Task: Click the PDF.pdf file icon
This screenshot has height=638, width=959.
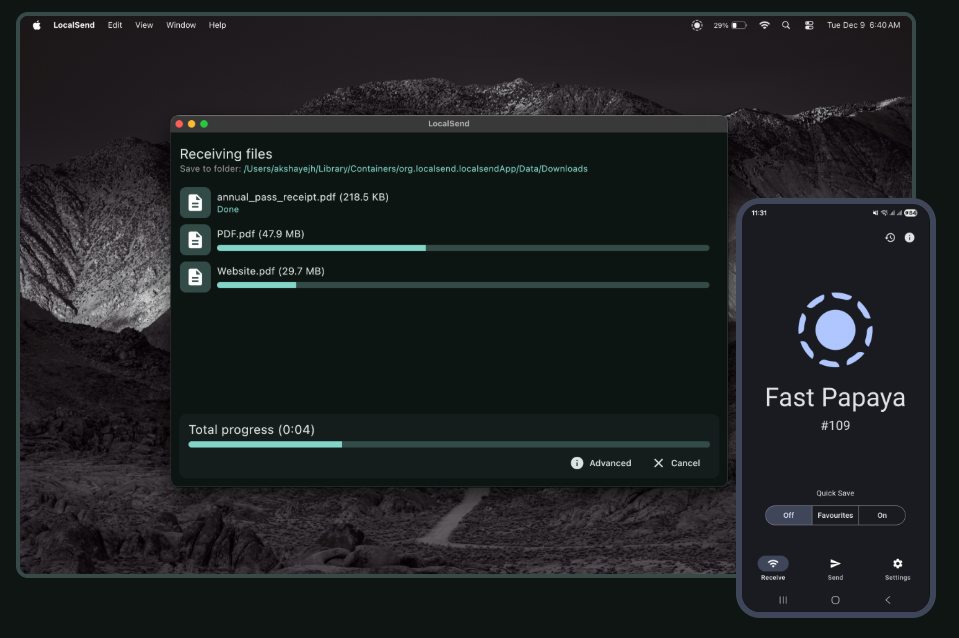Action: (x=195, y=240)
